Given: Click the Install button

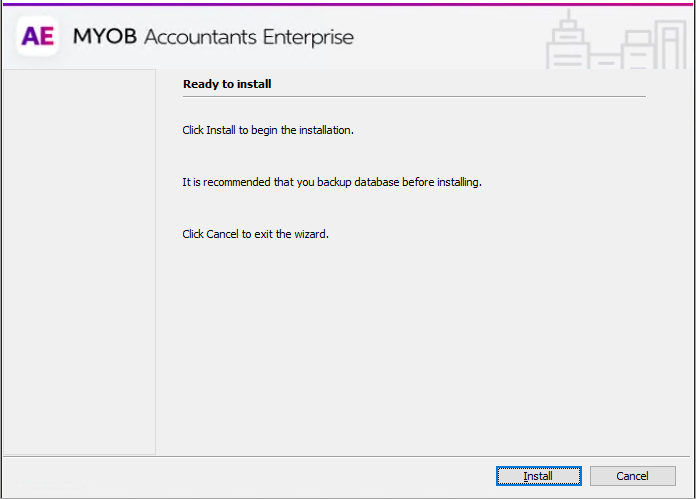Looking at the screenshot, I should (538, 476).
